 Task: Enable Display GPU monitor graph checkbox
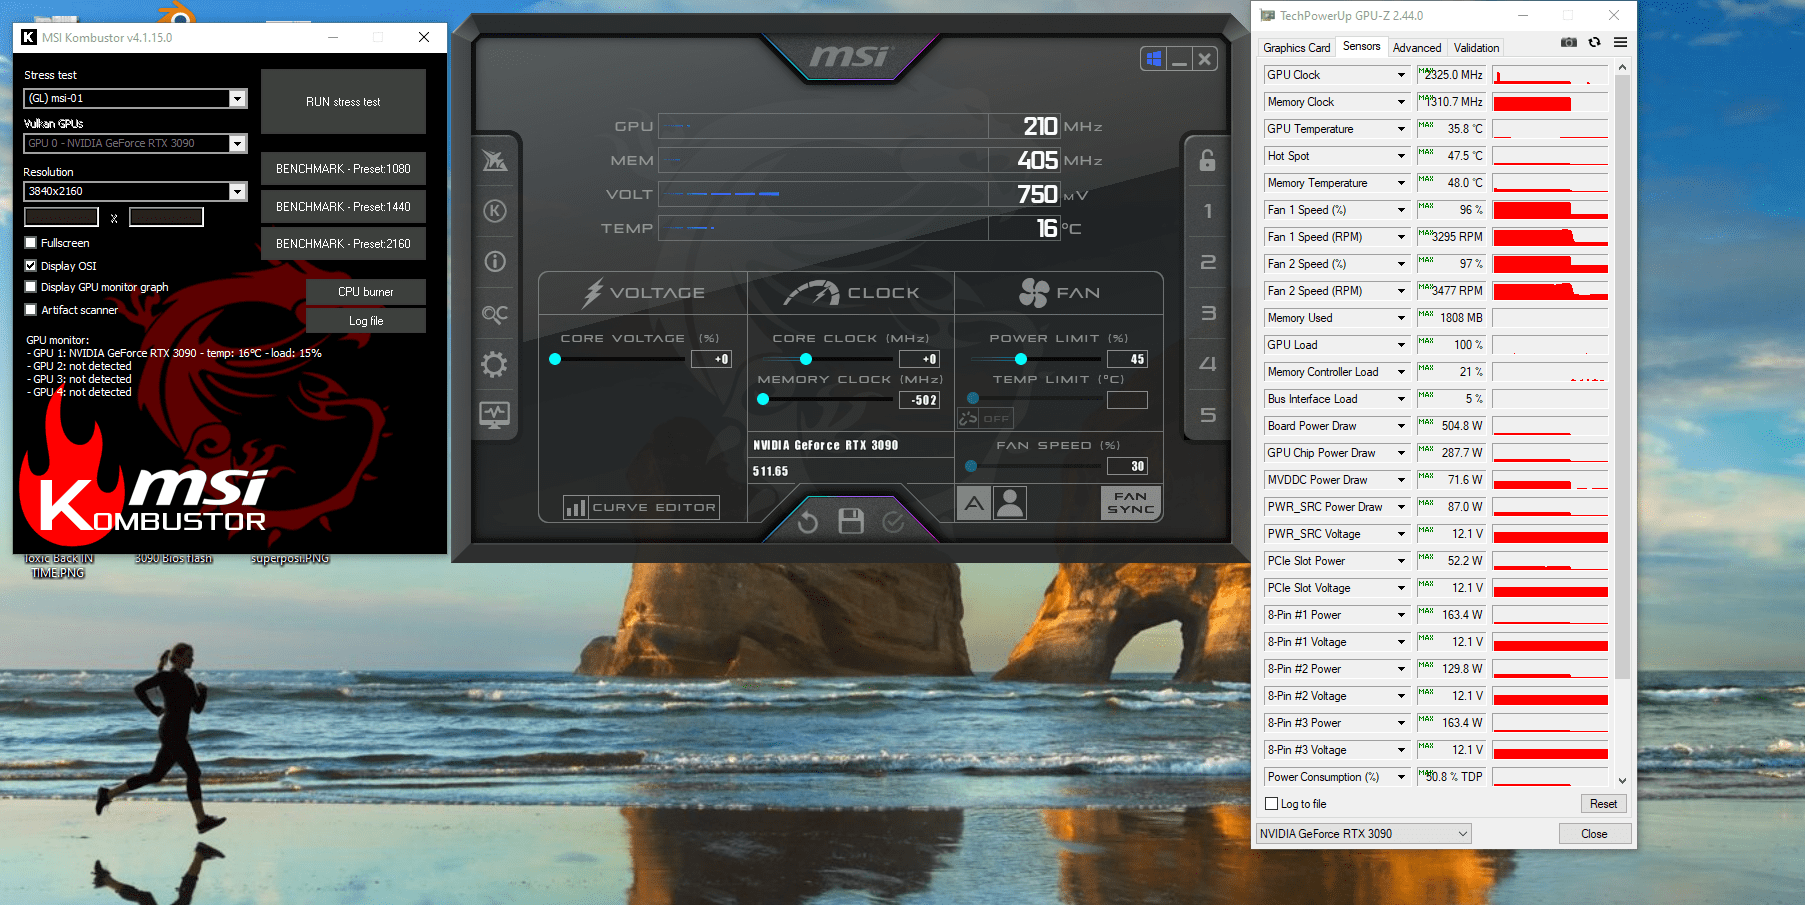[x=31, y=287]
